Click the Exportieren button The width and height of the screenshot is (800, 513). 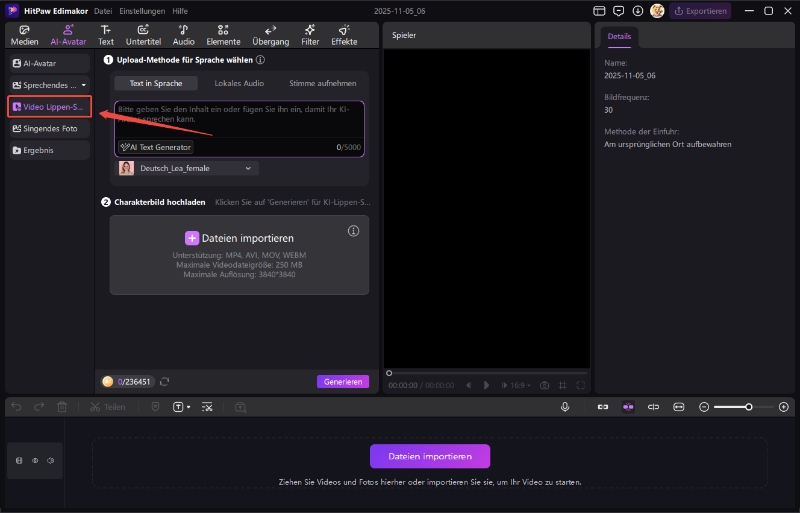click(x=700, y=11)
